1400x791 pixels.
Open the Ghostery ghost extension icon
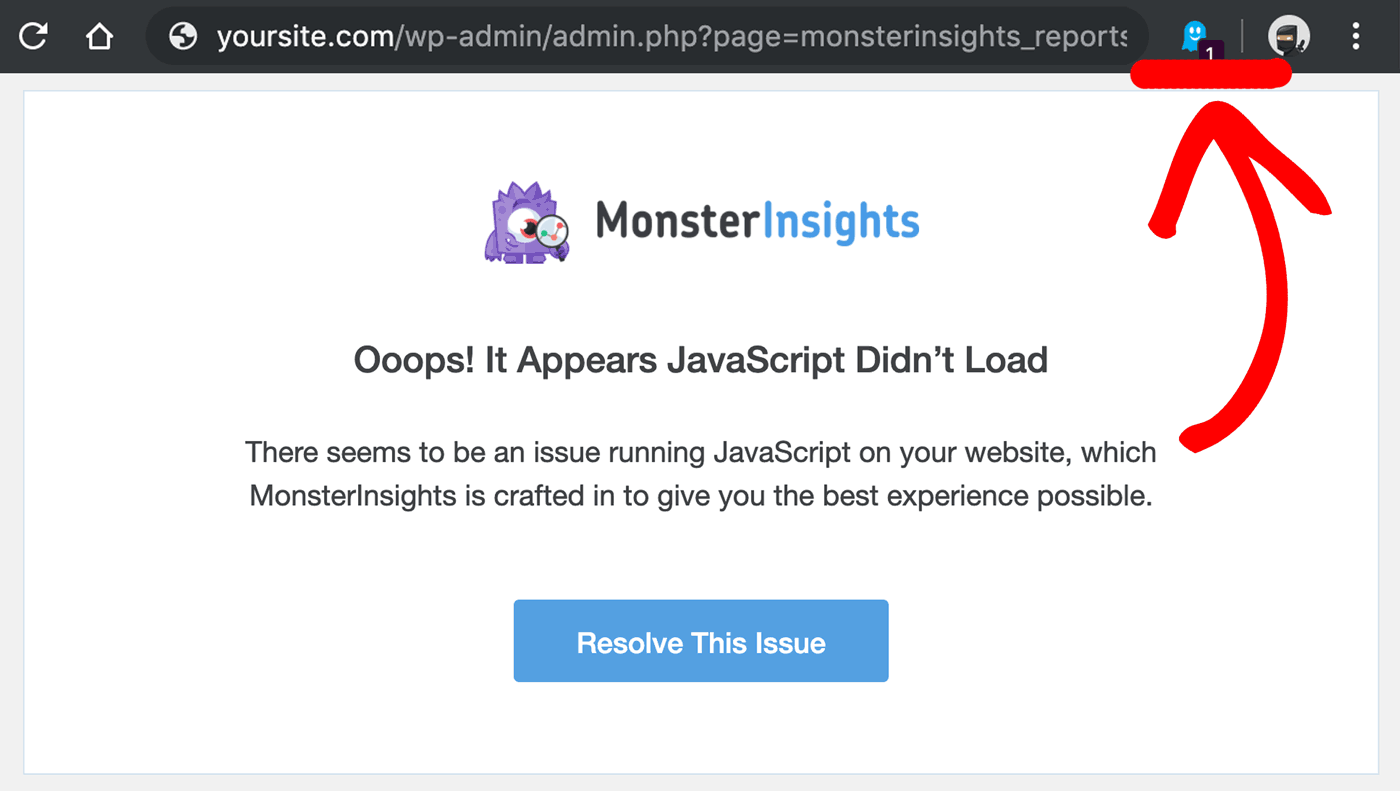click(1196, 33)
